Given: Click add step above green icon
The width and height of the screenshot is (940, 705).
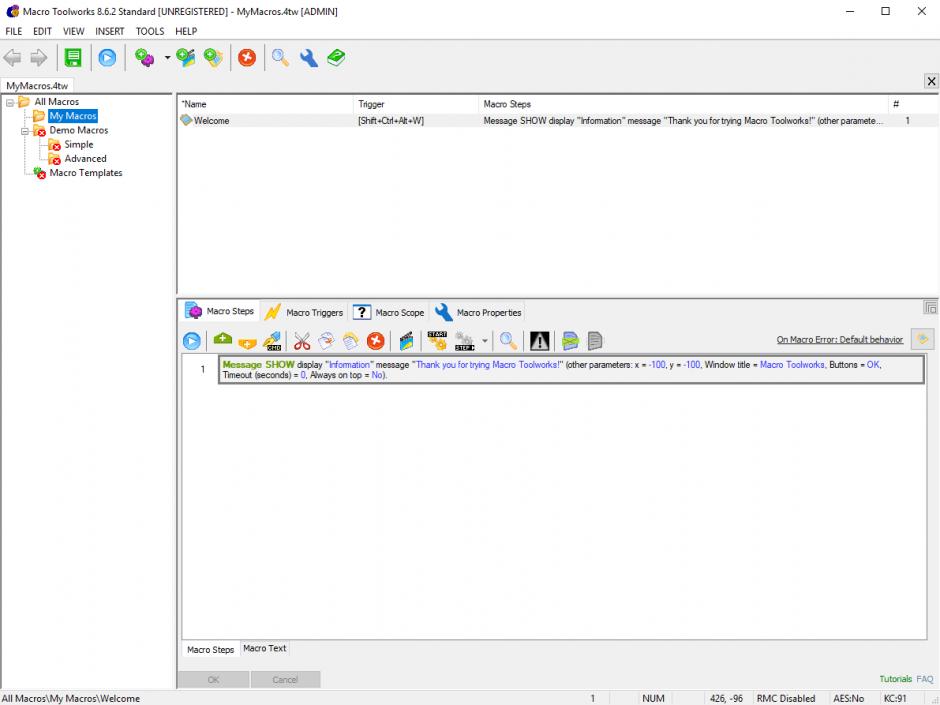Looking at the screenshot, I should pyautogui.click(x=222, y=340).
